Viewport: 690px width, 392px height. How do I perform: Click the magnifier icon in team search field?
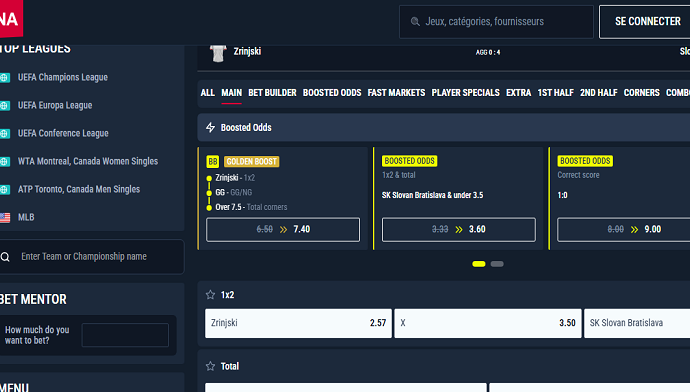5,257
